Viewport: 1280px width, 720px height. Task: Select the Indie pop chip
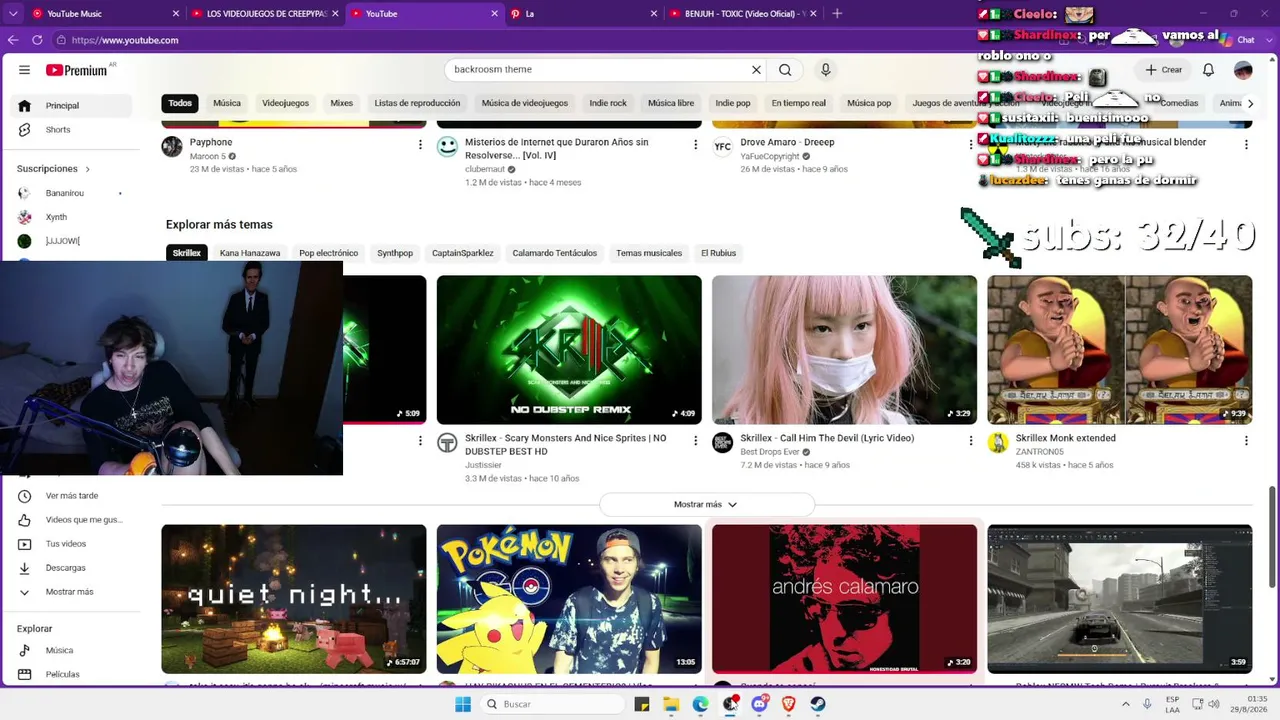pyautogui.click(x=733, y=103)
